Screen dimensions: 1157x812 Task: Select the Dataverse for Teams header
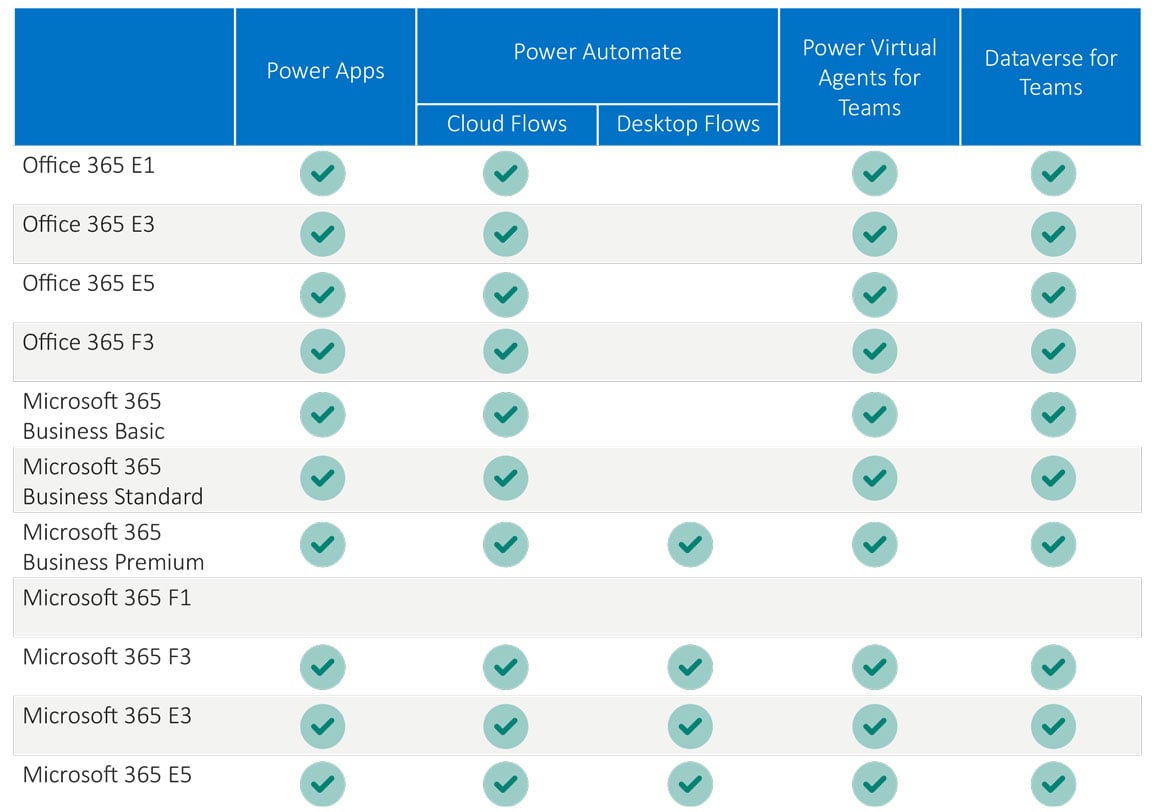(1050, 72)
